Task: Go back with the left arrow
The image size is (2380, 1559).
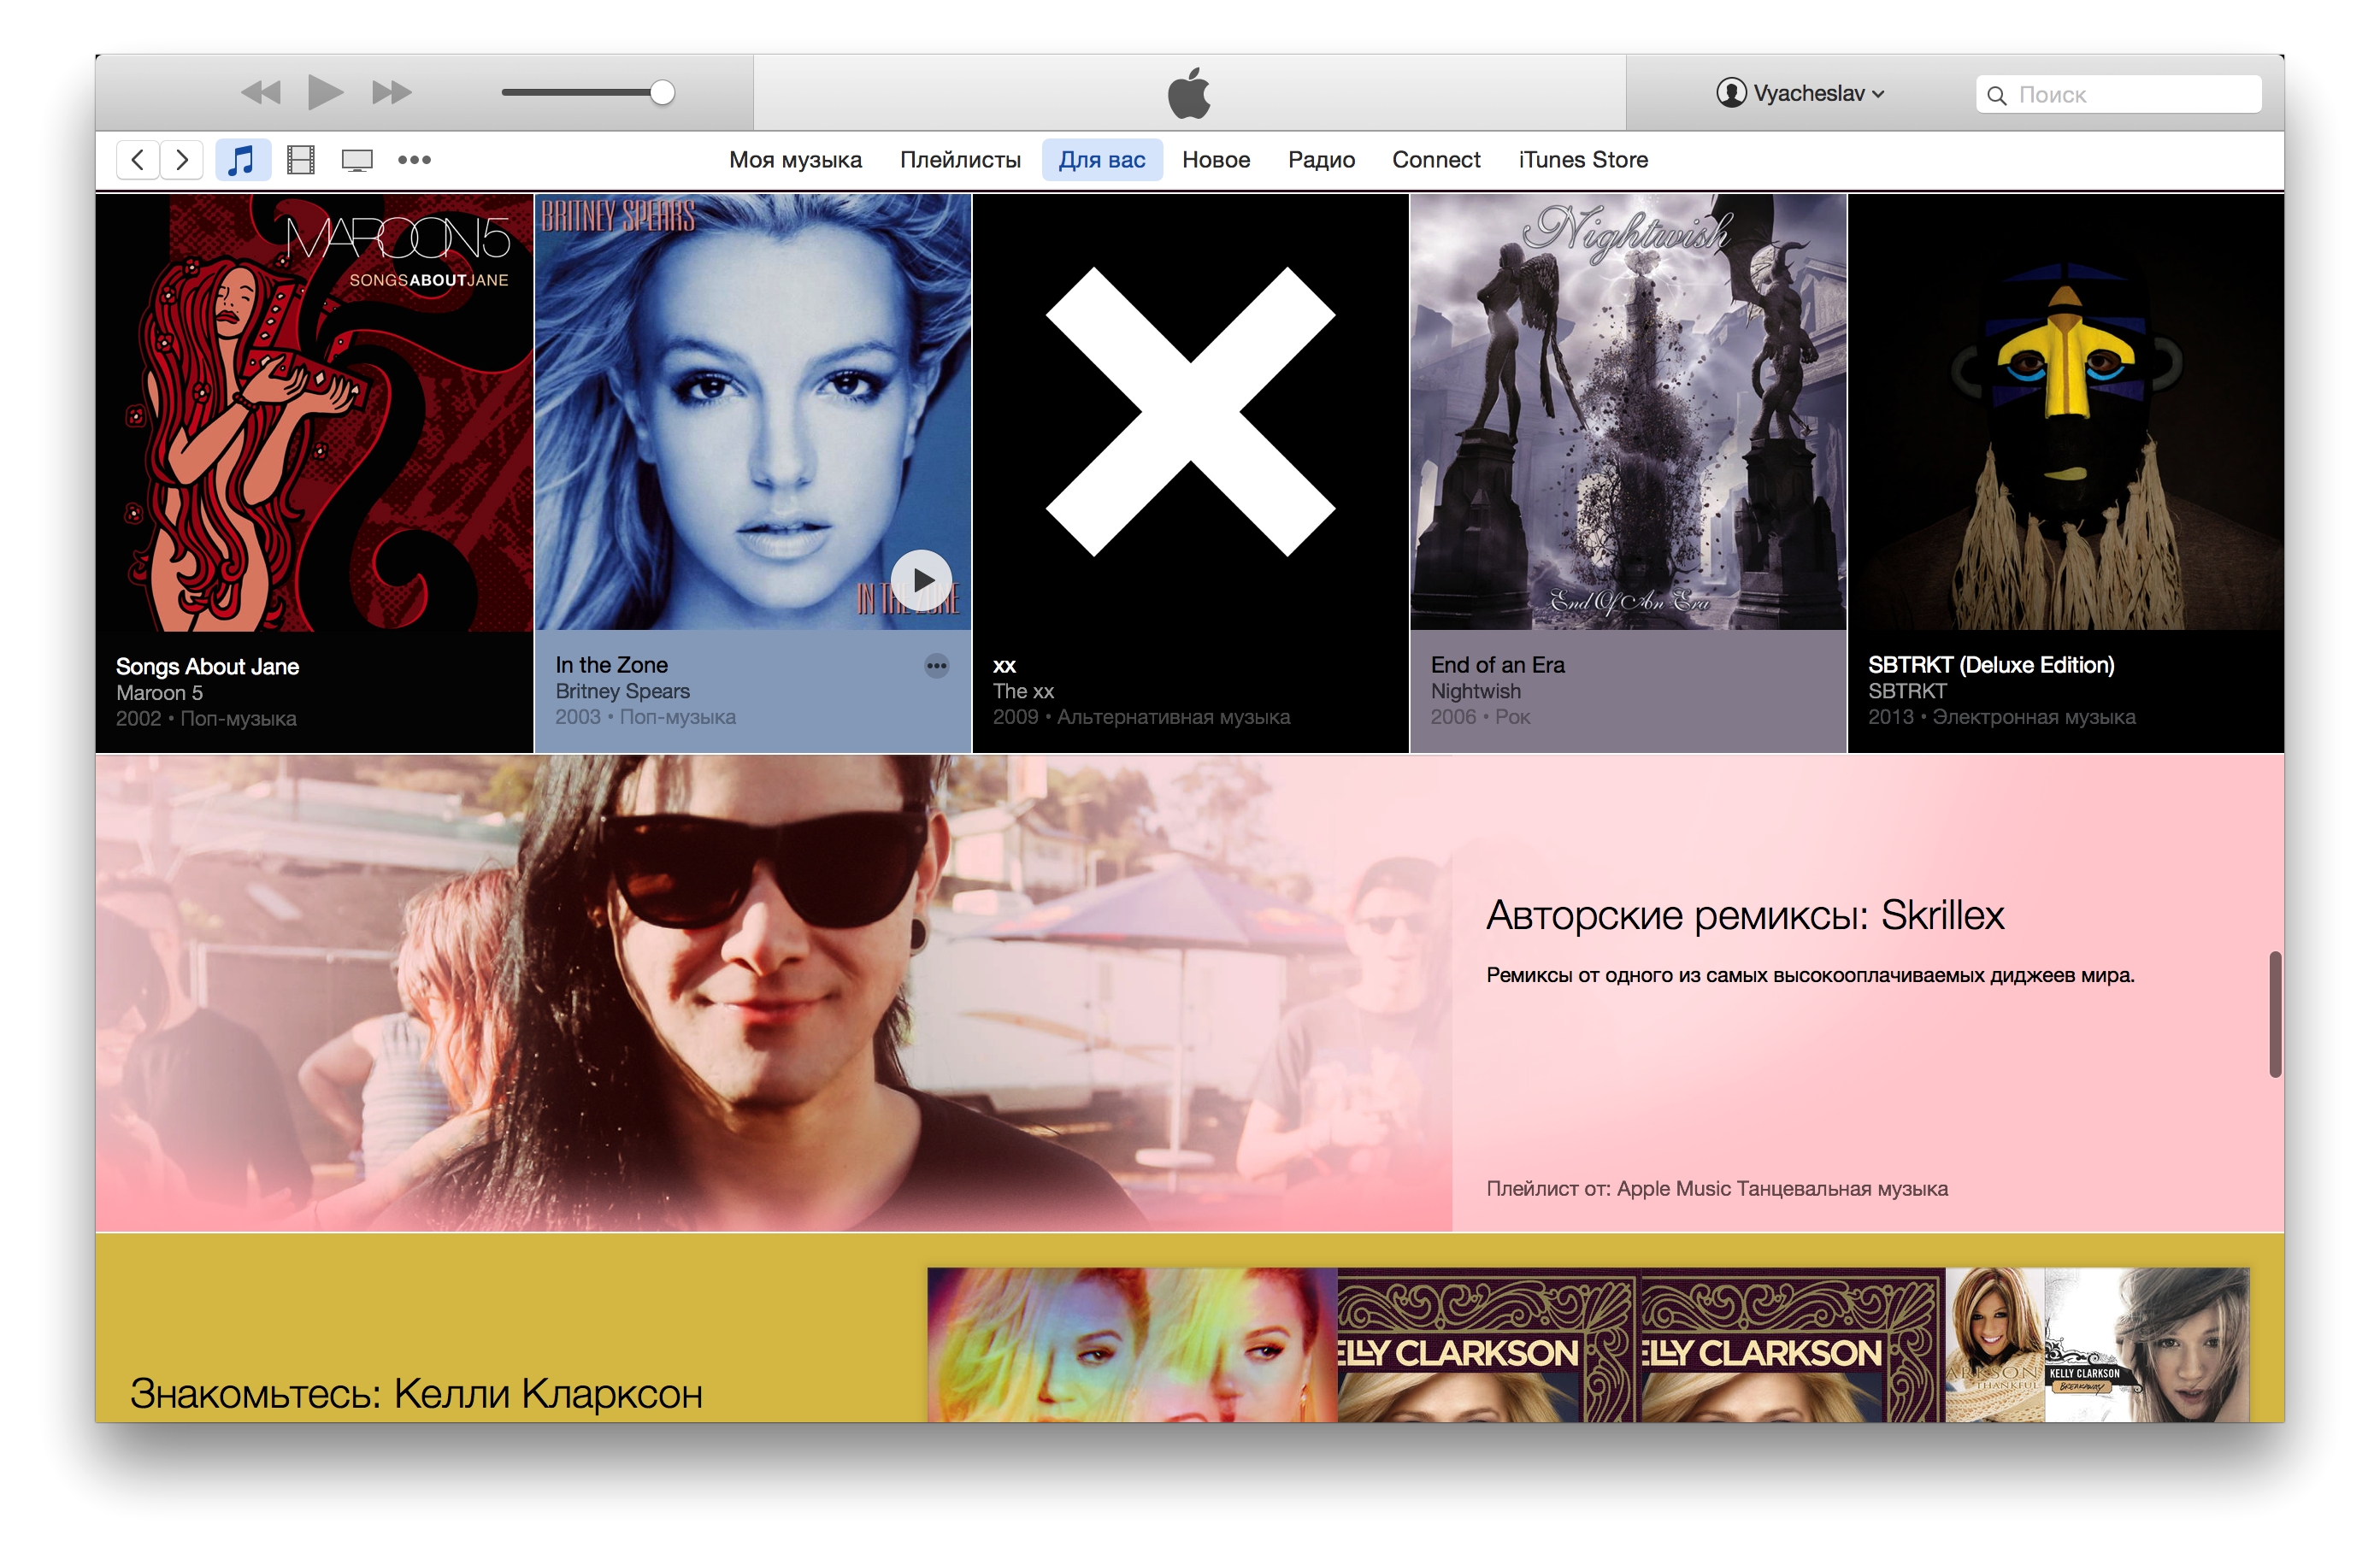Action: (138, 160)
